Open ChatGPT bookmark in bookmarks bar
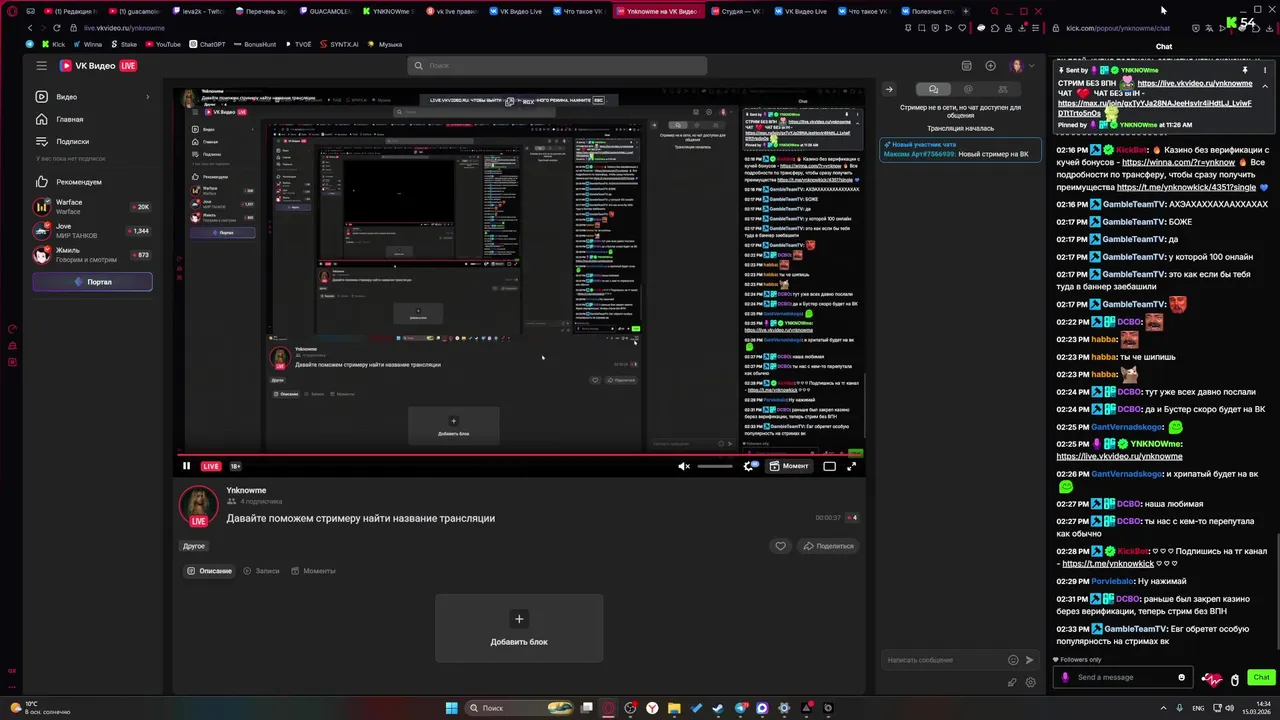 pyautogui.click(x=206, y=44)
